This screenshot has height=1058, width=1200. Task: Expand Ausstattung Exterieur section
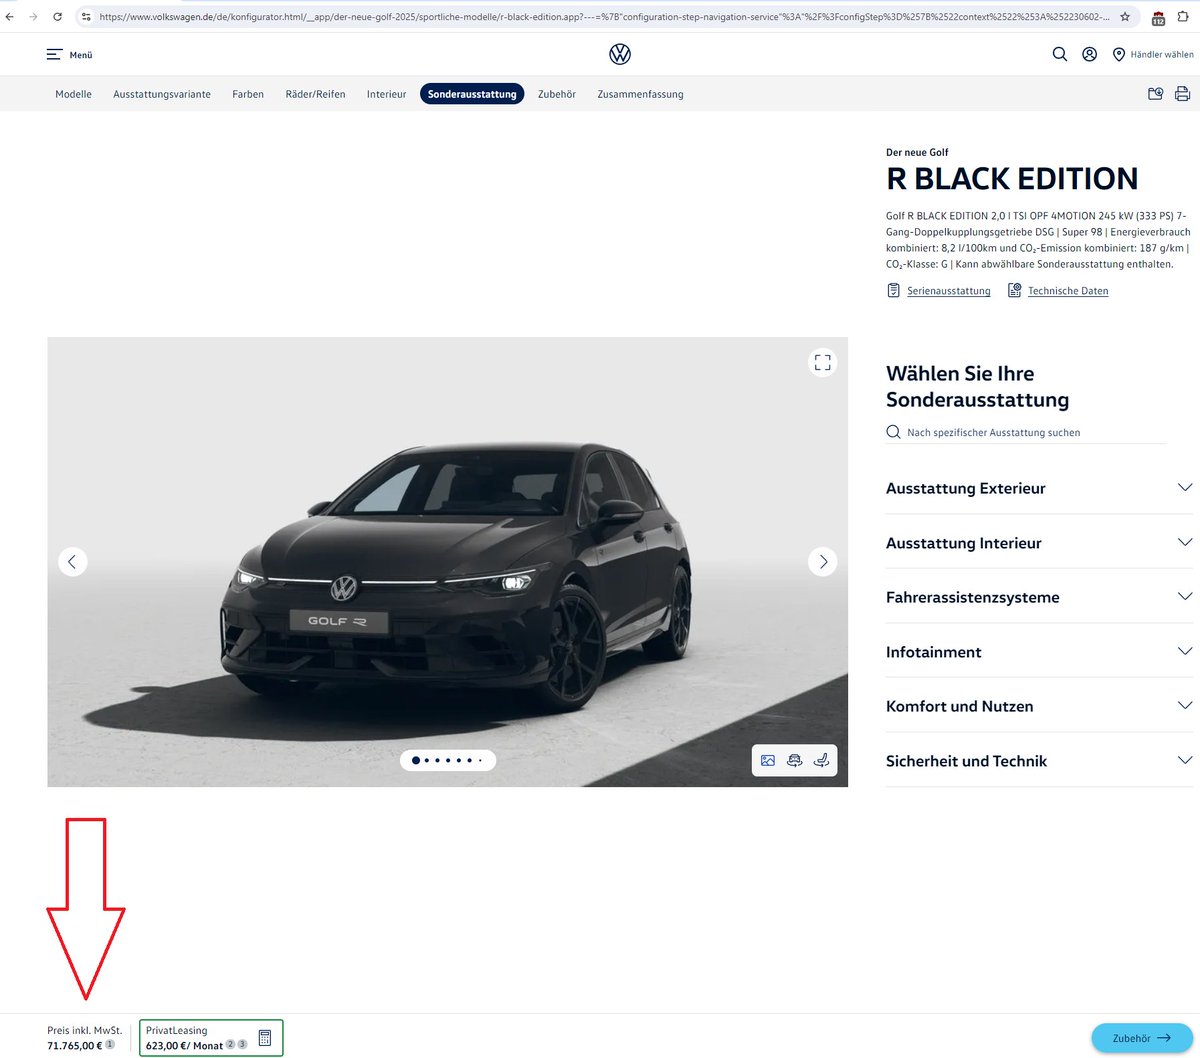(1039, 488)
